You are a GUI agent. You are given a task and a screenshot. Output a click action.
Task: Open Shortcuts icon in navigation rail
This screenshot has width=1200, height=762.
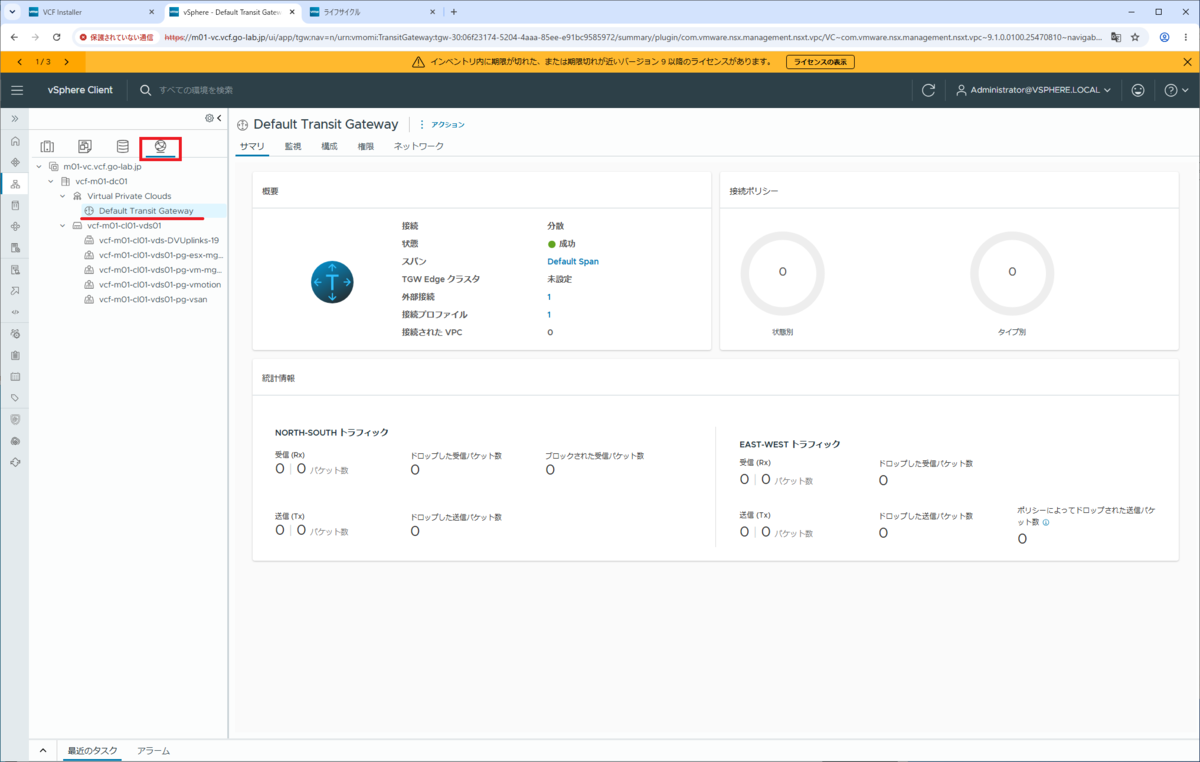click(15, 162)
